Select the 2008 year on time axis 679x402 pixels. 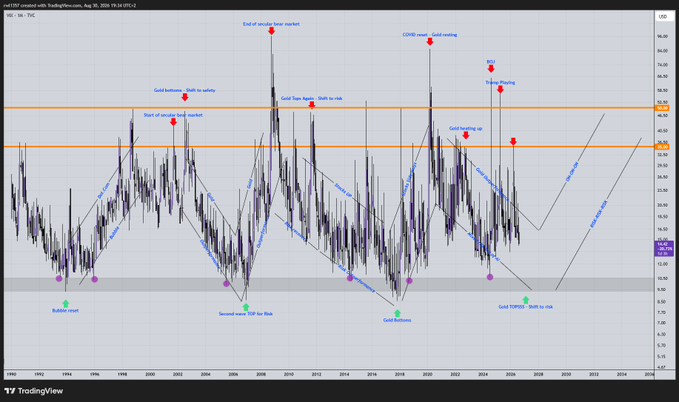click(261, 374)
